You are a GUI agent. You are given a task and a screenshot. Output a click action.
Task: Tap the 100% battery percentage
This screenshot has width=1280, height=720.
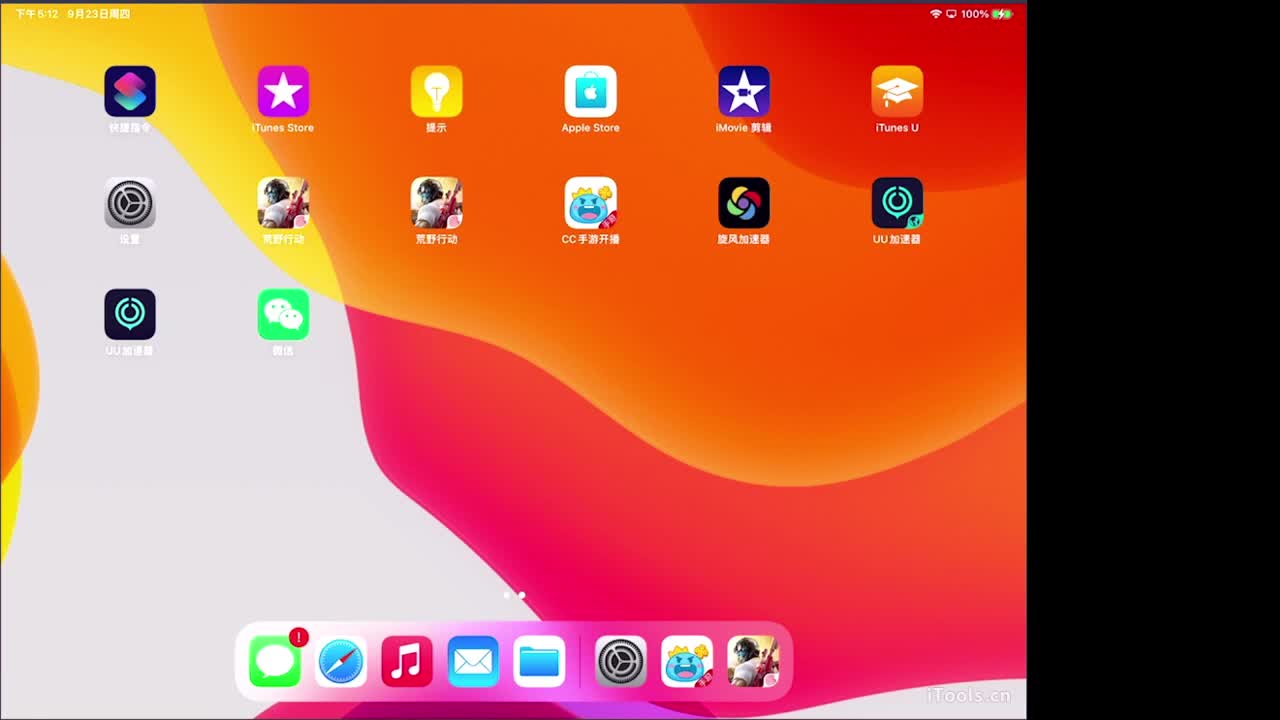pos(975,14)
